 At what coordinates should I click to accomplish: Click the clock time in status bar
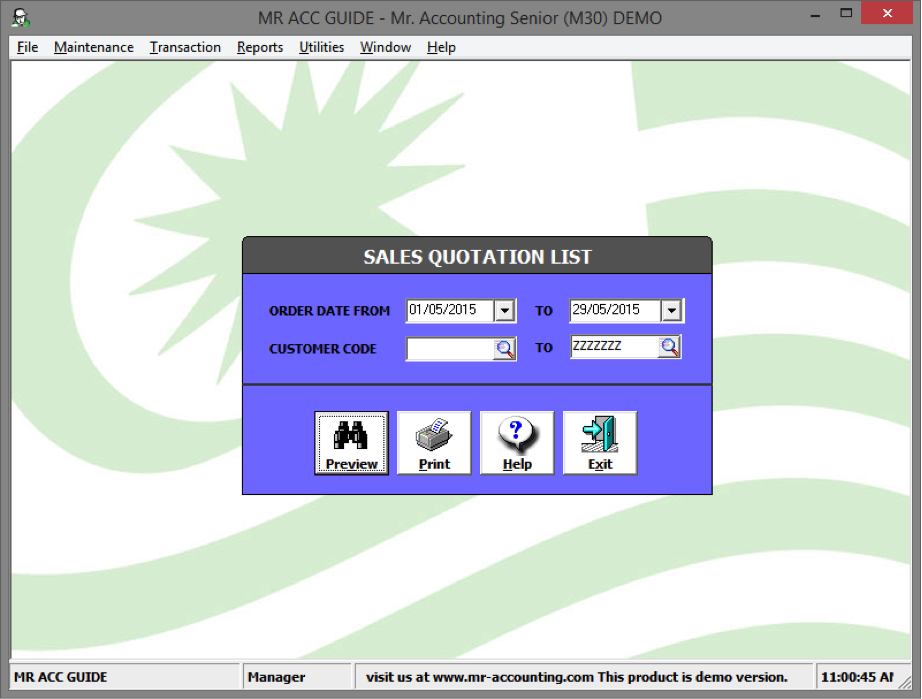pyautogui.click(x=857, y=677)
